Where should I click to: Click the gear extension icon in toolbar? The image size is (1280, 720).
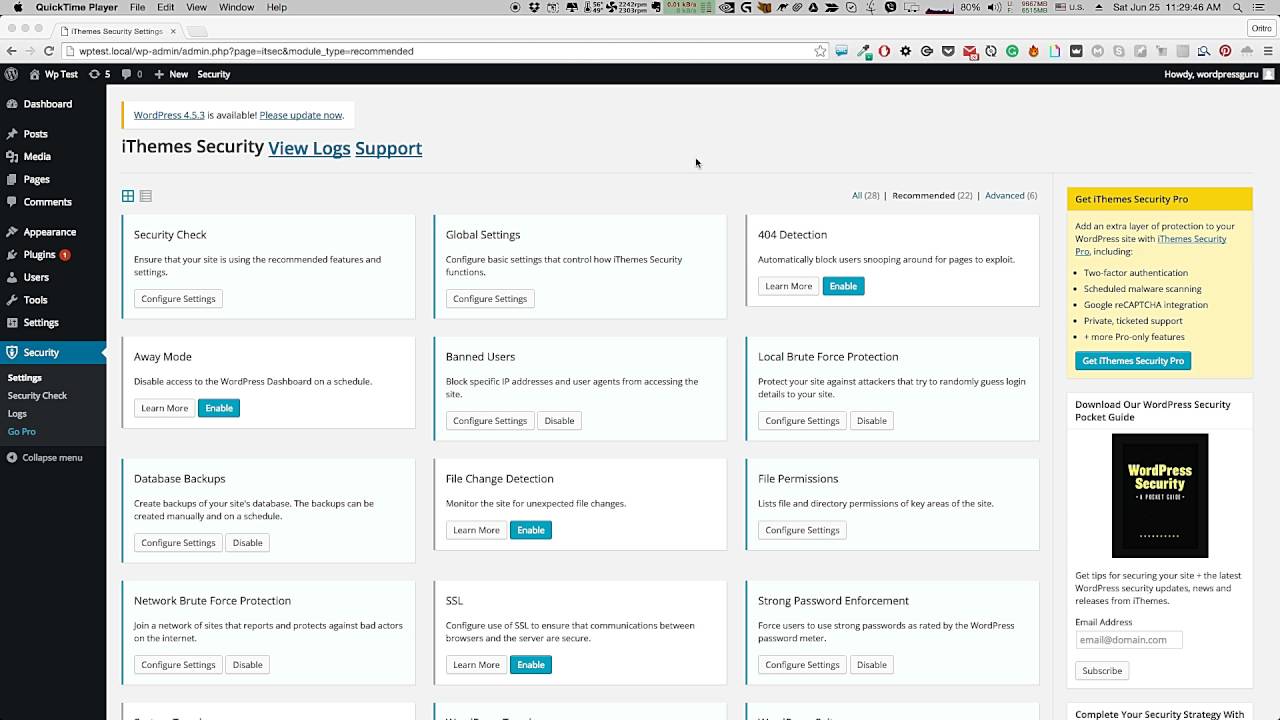(x=906, y=51)
